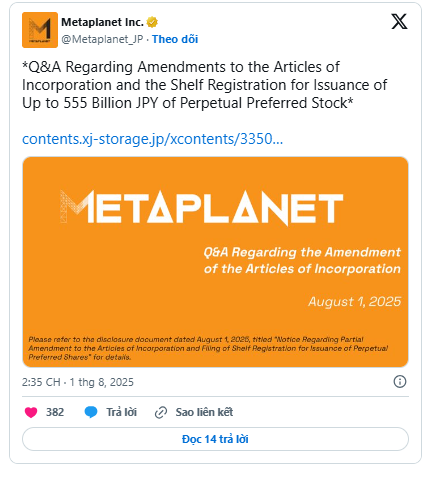Click the 382 likes count
Viewport: 429px width, 477px height.
tap(55, 412)
